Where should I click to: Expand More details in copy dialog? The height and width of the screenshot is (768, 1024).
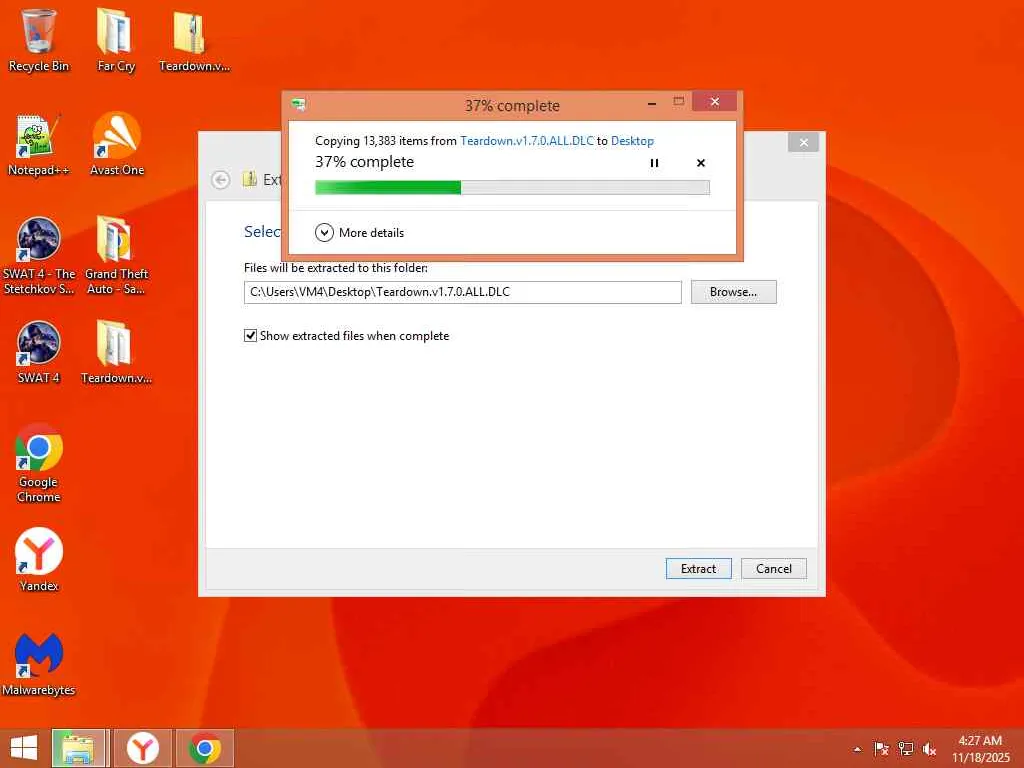pyautogui.click(x=359, y=232)
